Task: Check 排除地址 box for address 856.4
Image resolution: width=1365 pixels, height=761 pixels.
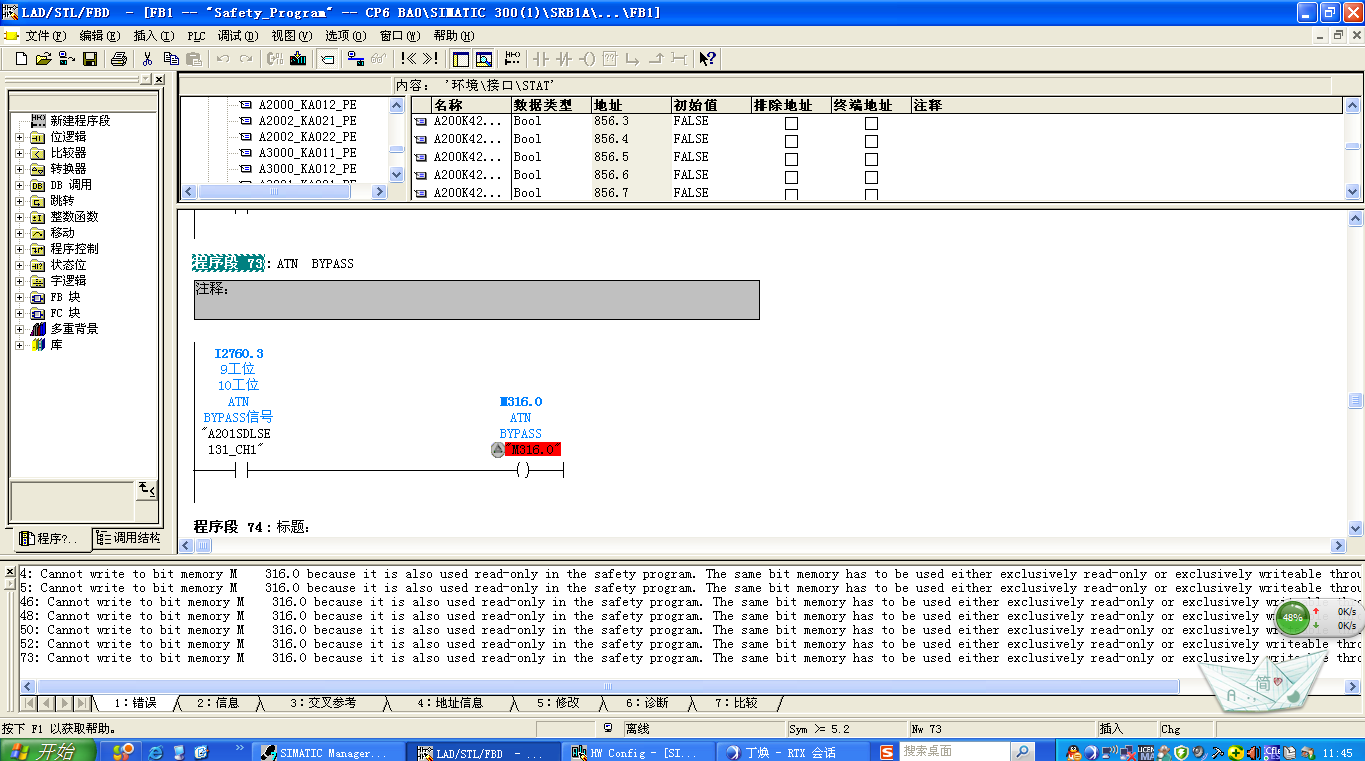Action: 791,141
